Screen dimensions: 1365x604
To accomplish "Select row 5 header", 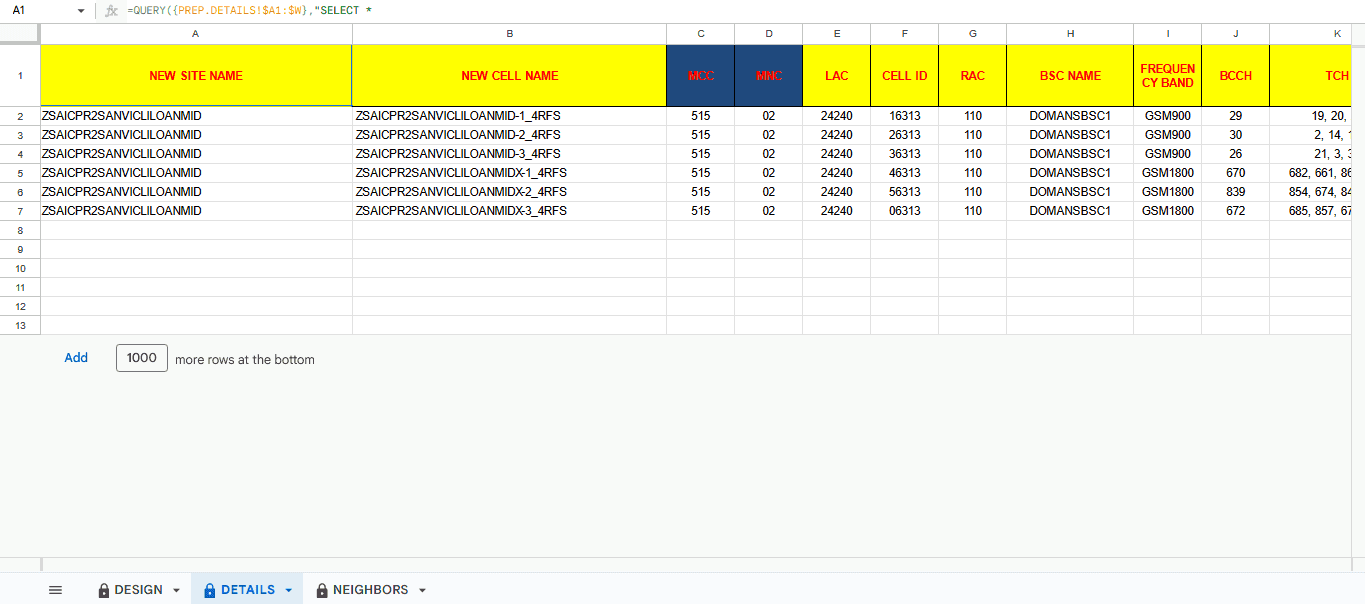I will (x=20, y=173).
